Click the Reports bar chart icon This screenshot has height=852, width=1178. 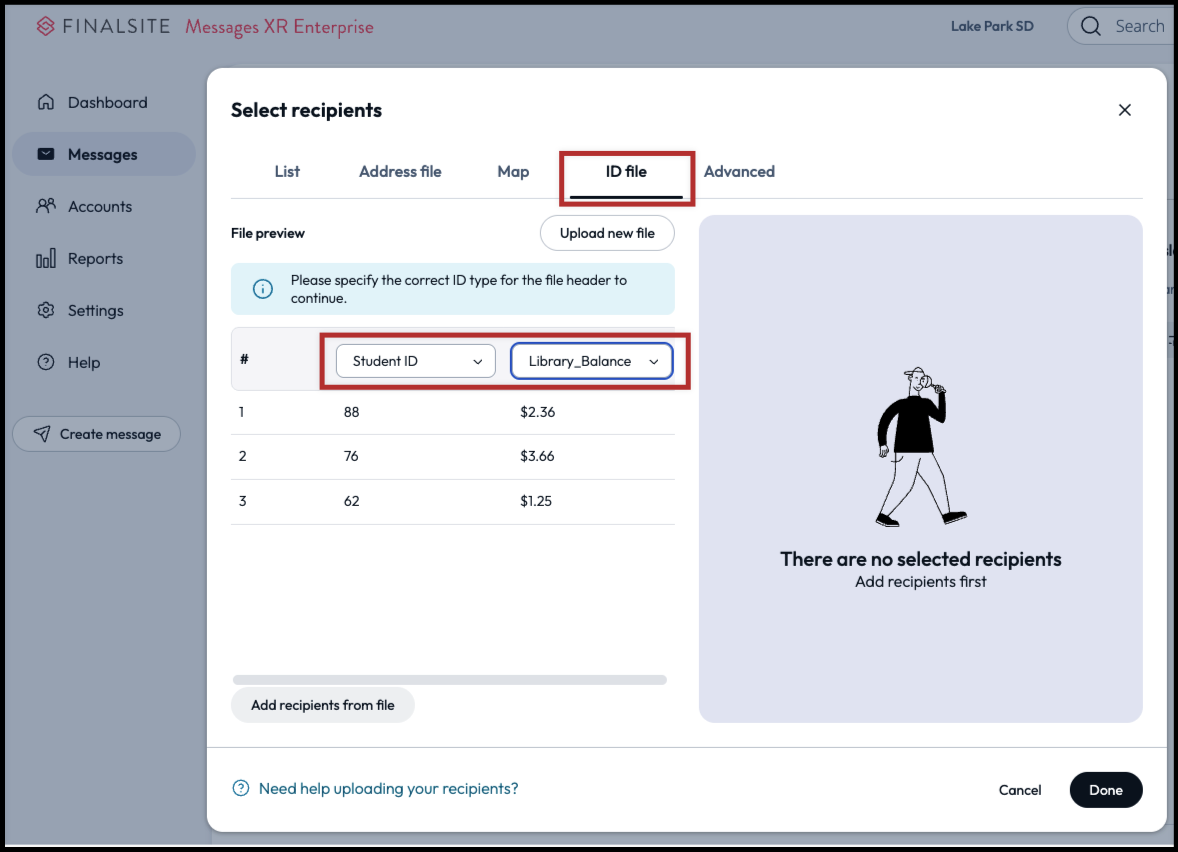click(46, 259)
